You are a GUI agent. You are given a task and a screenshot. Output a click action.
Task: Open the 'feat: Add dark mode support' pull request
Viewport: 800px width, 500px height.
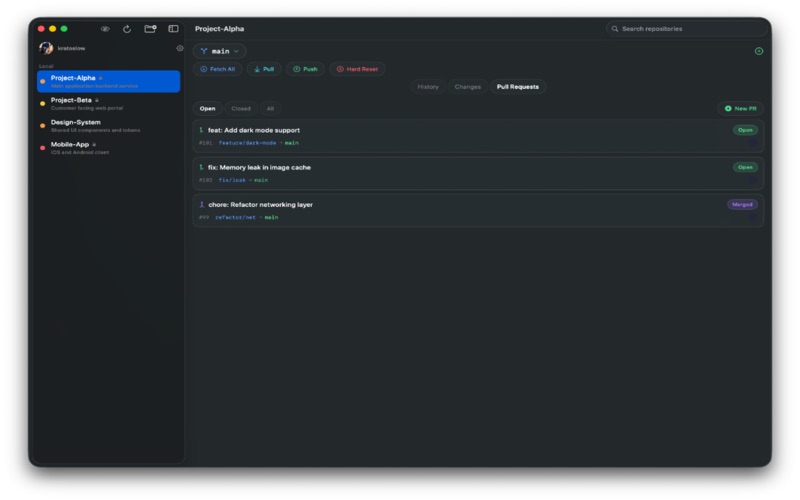[478, 136]
